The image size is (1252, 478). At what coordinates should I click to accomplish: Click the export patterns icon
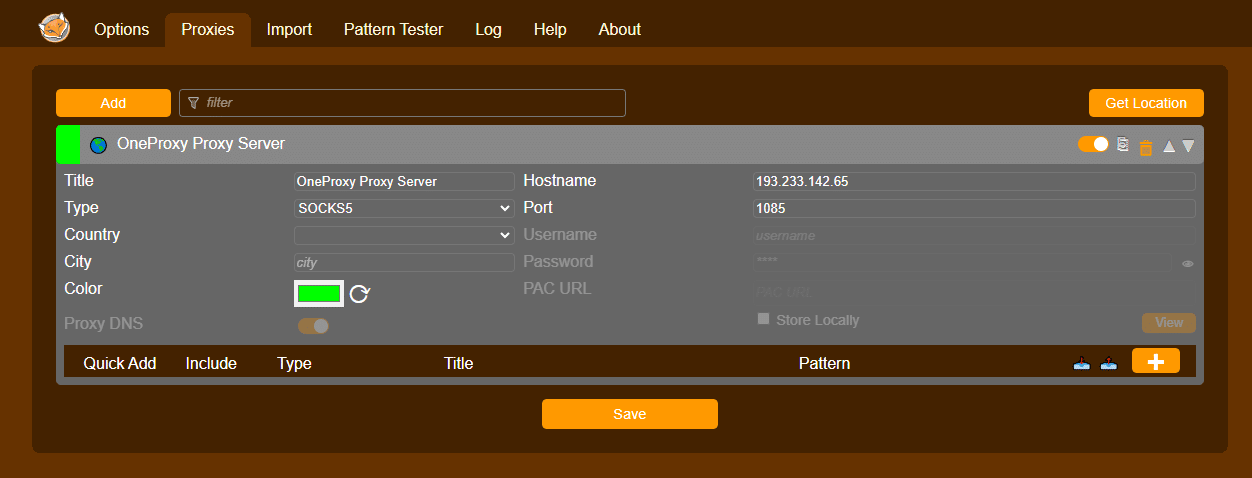(x=1108, y=363)
